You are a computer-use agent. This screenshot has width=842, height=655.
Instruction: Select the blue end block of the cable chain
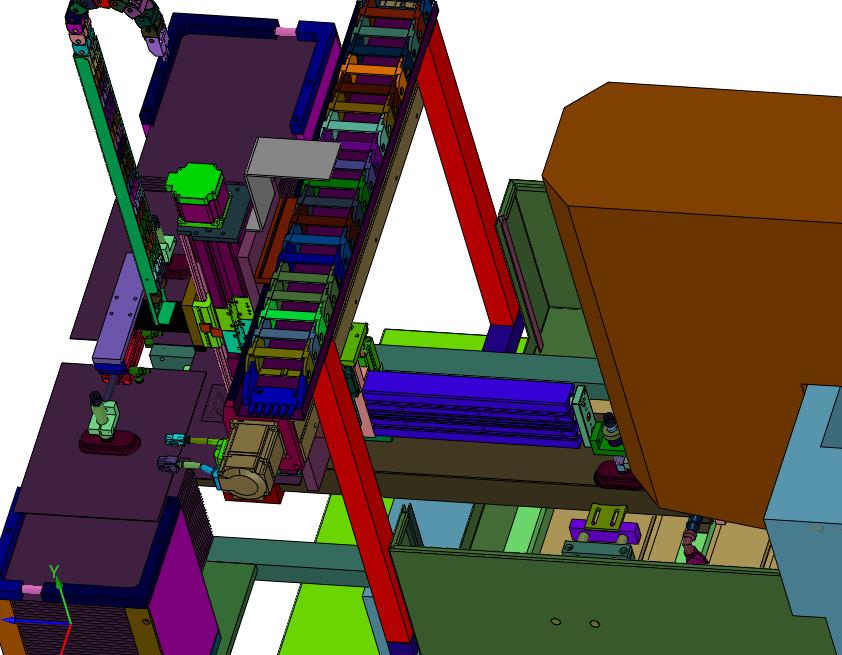[275, 396]
